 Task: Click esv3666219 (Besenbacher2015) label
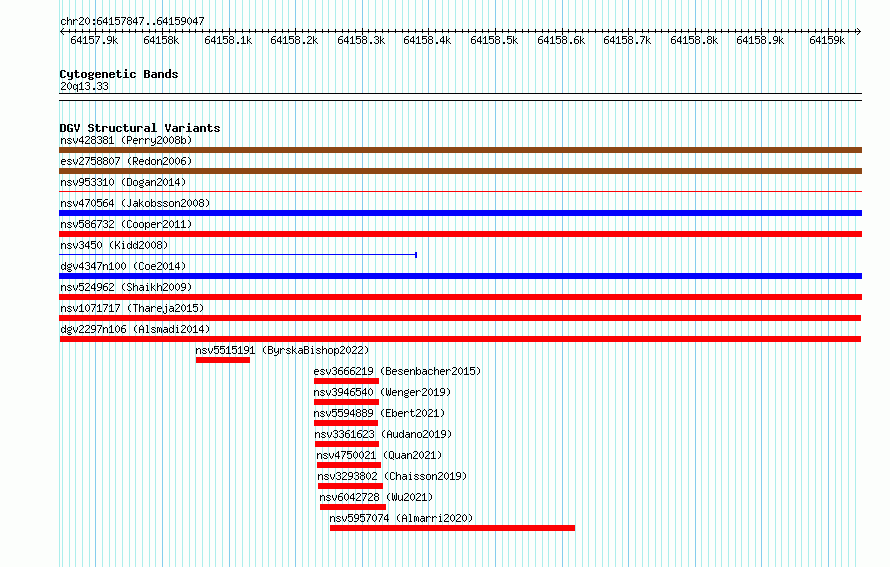[397, 371]
